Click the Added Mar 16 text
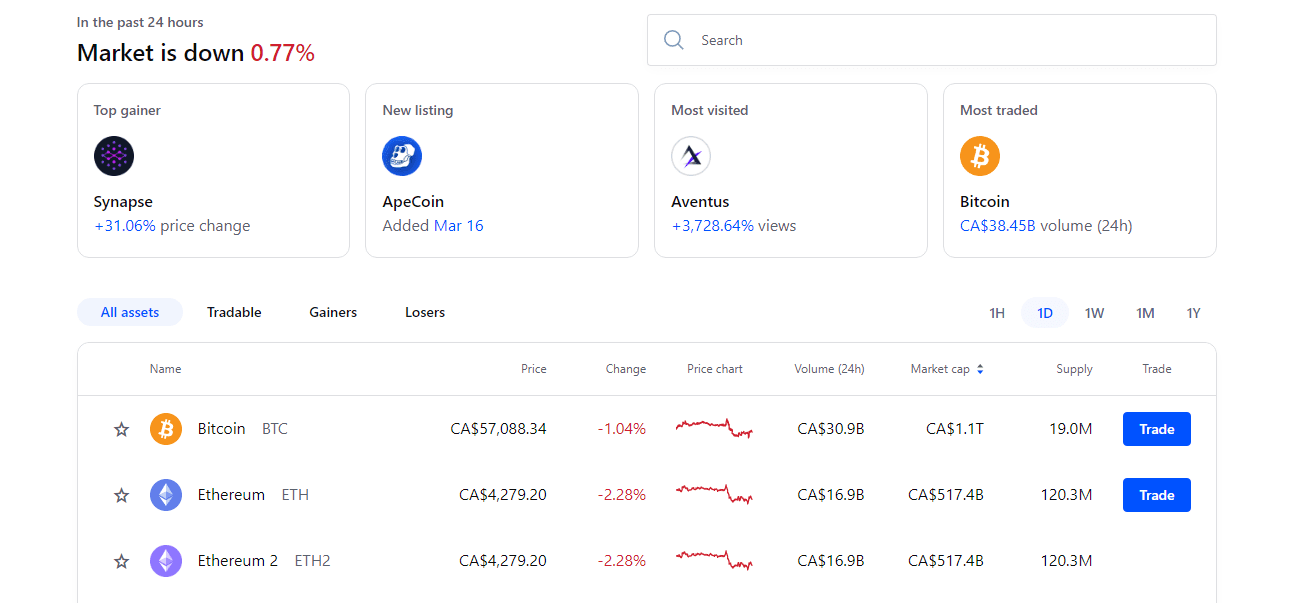Image resolution: width=1301 pixels, height=603 pixels. [x=433, y=226]
